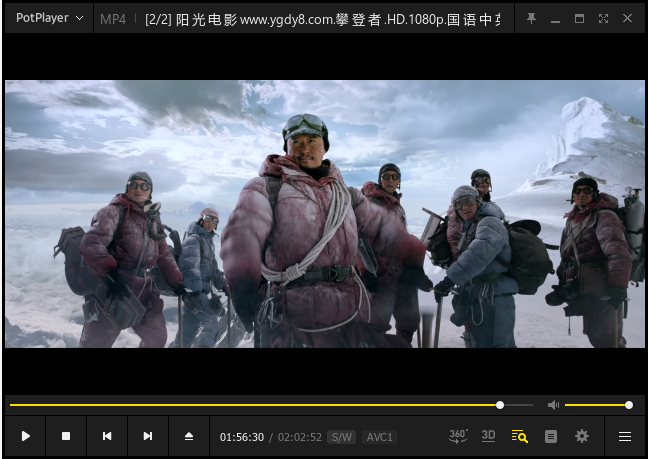Click the eject/open file button
Viewport: 648px width, 459px height.
[189, 436]
